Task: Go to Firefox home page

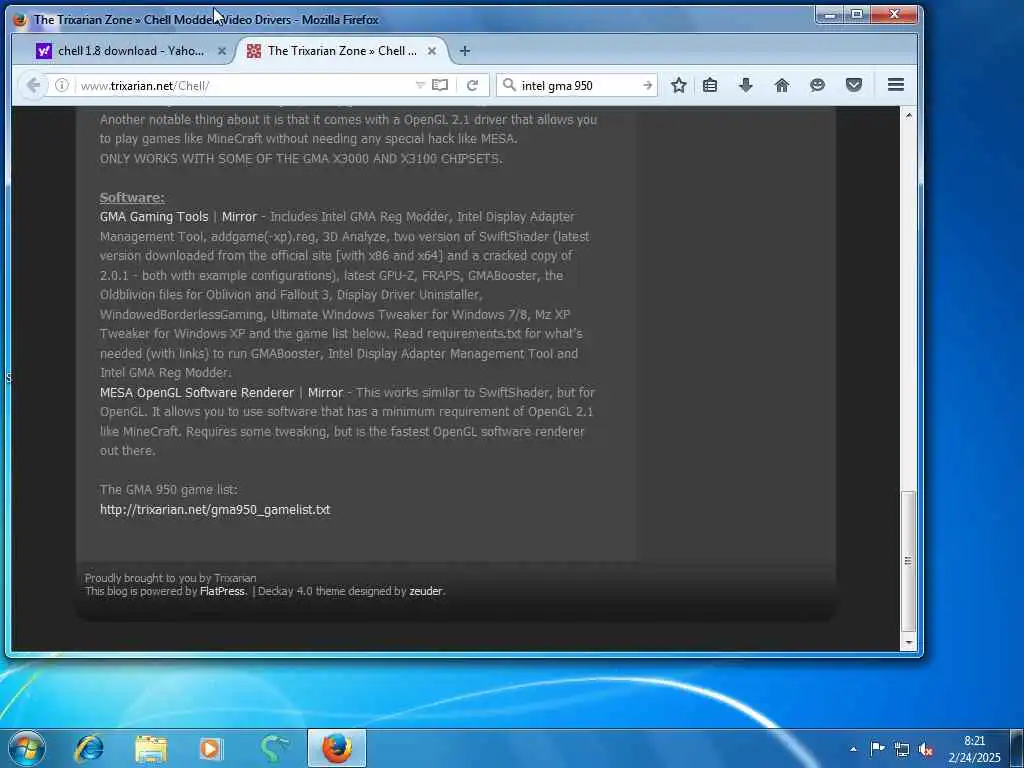Action: [x=782, y=85]
